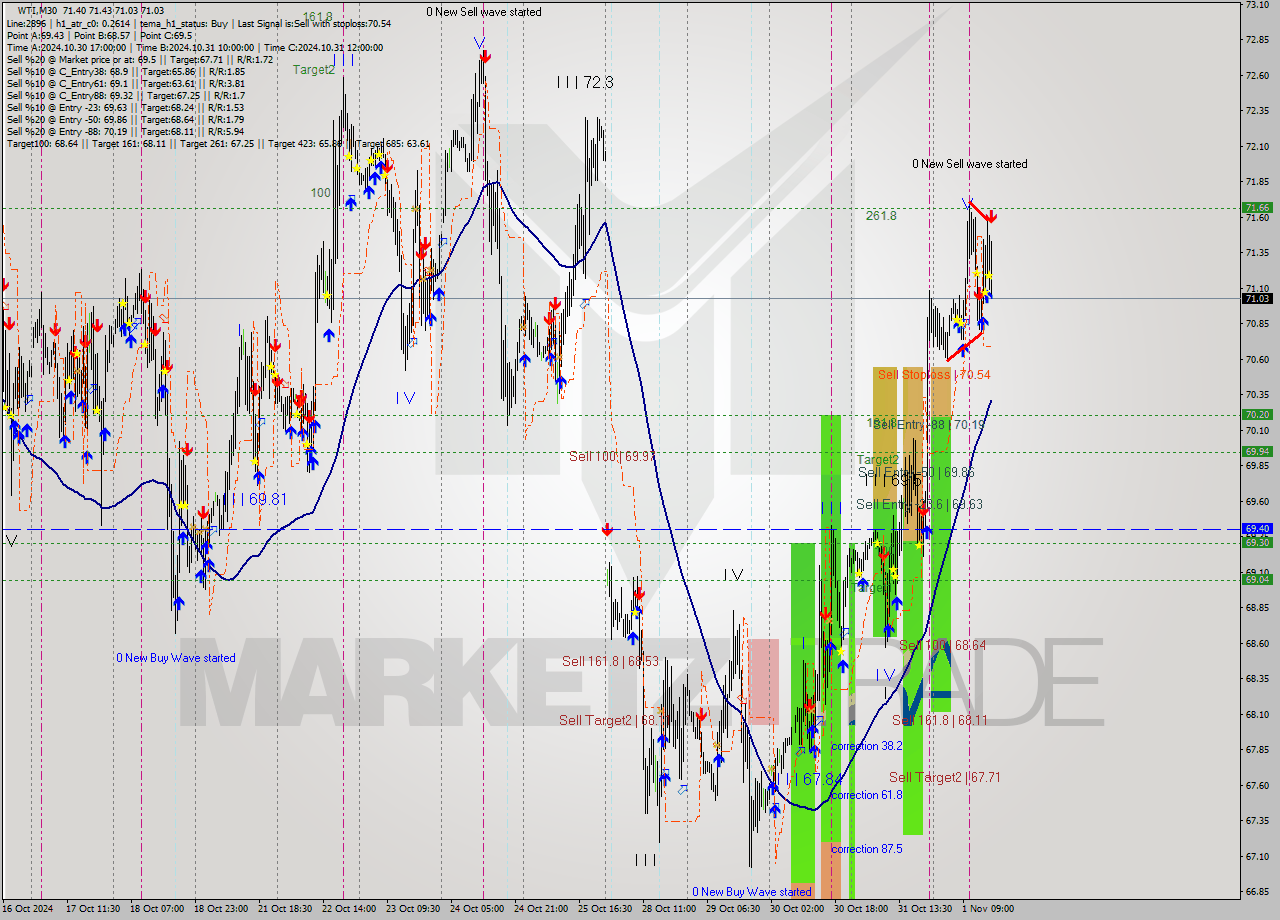This screenshot has width=1280, height=920.
Task: Click the '29 Oct 06:30' time label
Action: tap(733, 909)
